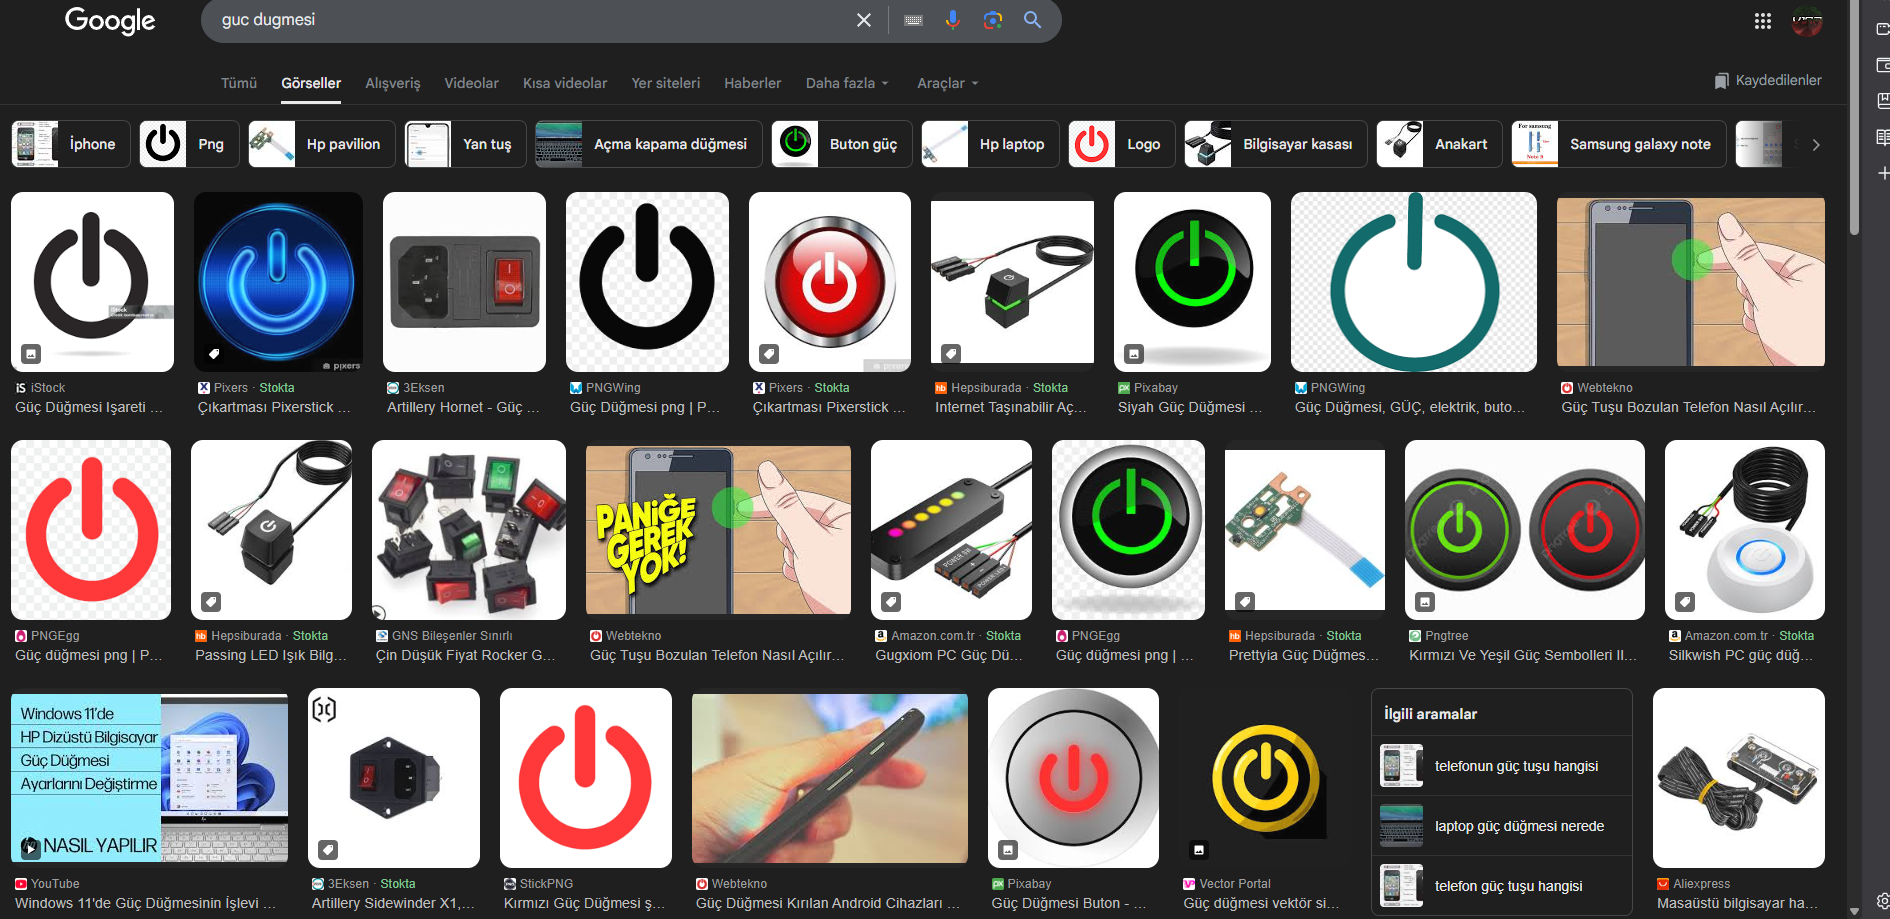Search related 'telefon güç tuşu hangisi'
This screenshot has width=1890, height=919.
(x=1502, y=886)
